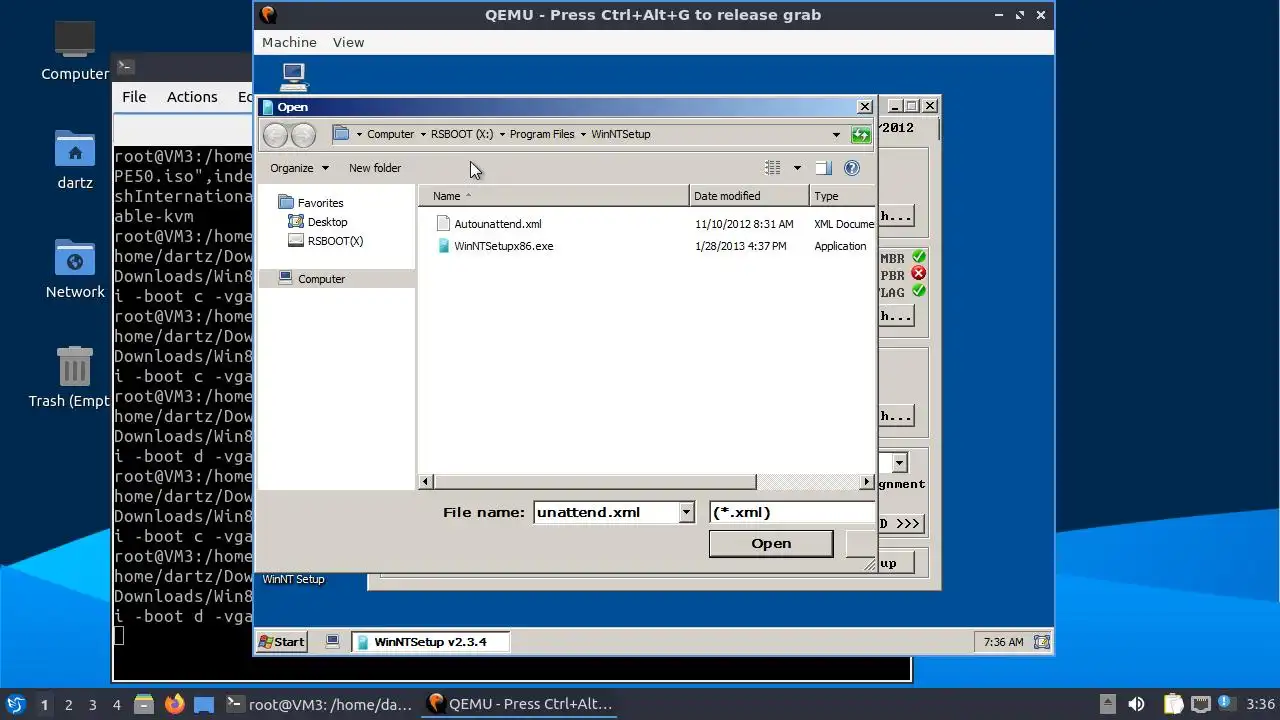This screenshot has height=720, width=1280.
Task: Click the Open button
Action: (x=771, y=543)
